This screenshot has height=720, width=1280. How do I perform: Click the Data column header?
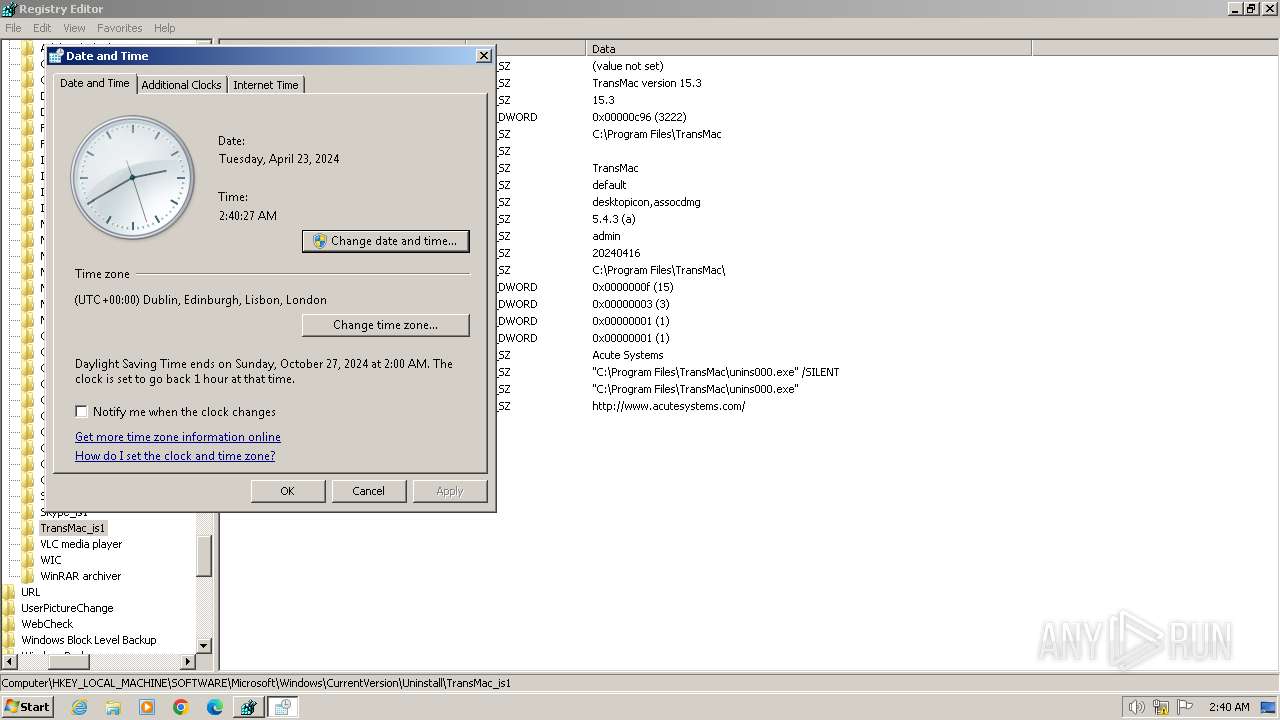coord(808,49)
